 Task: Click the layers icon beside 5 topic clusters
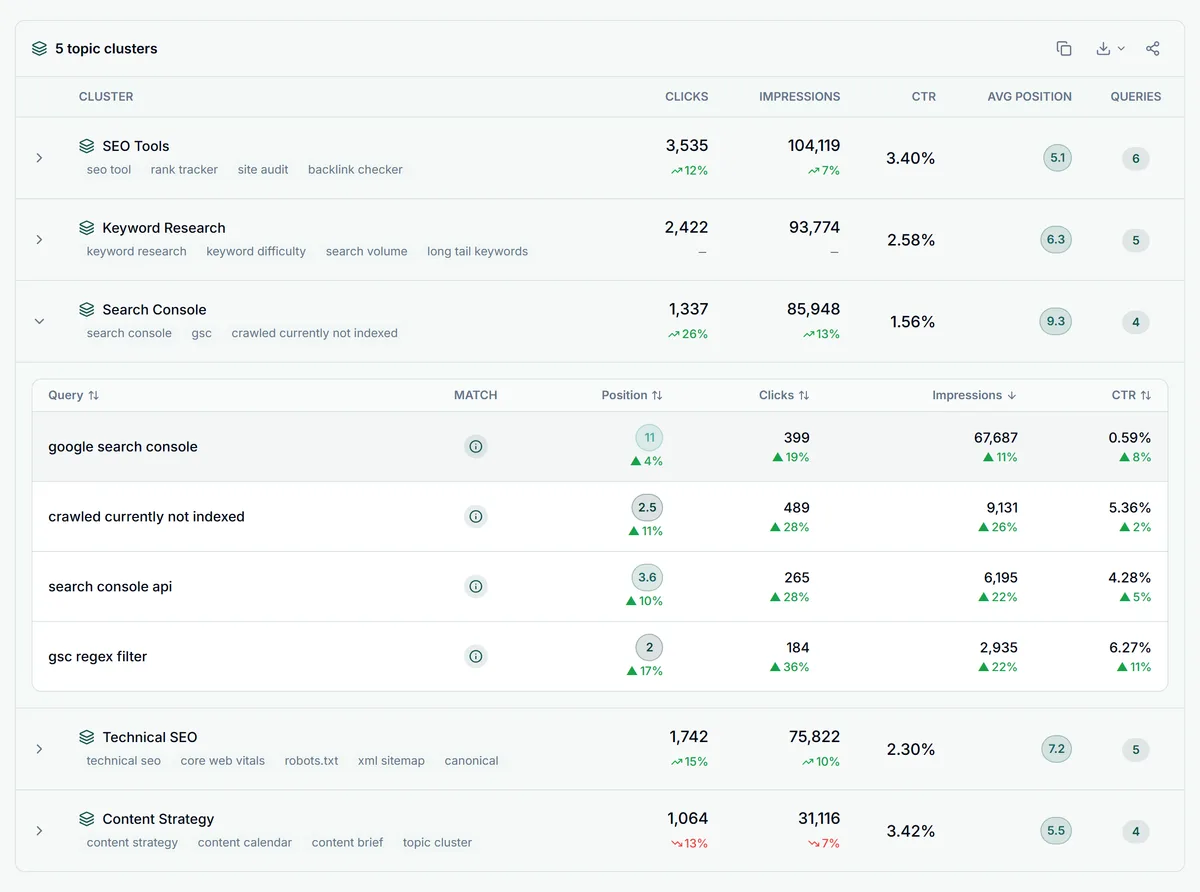click(39, 48)
